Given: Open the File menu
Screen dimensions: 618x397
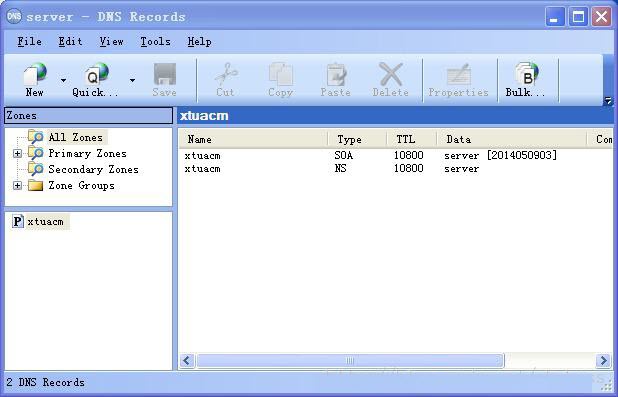Looking at the screenshot, I should [x=29, y=41].
